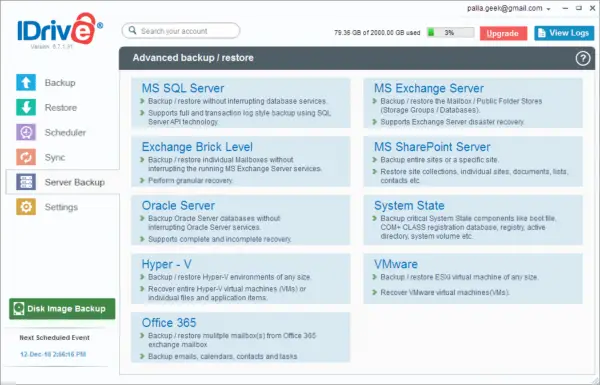Click the yellow Settings gear icon
600x385 pixels.
pos(26,207)
